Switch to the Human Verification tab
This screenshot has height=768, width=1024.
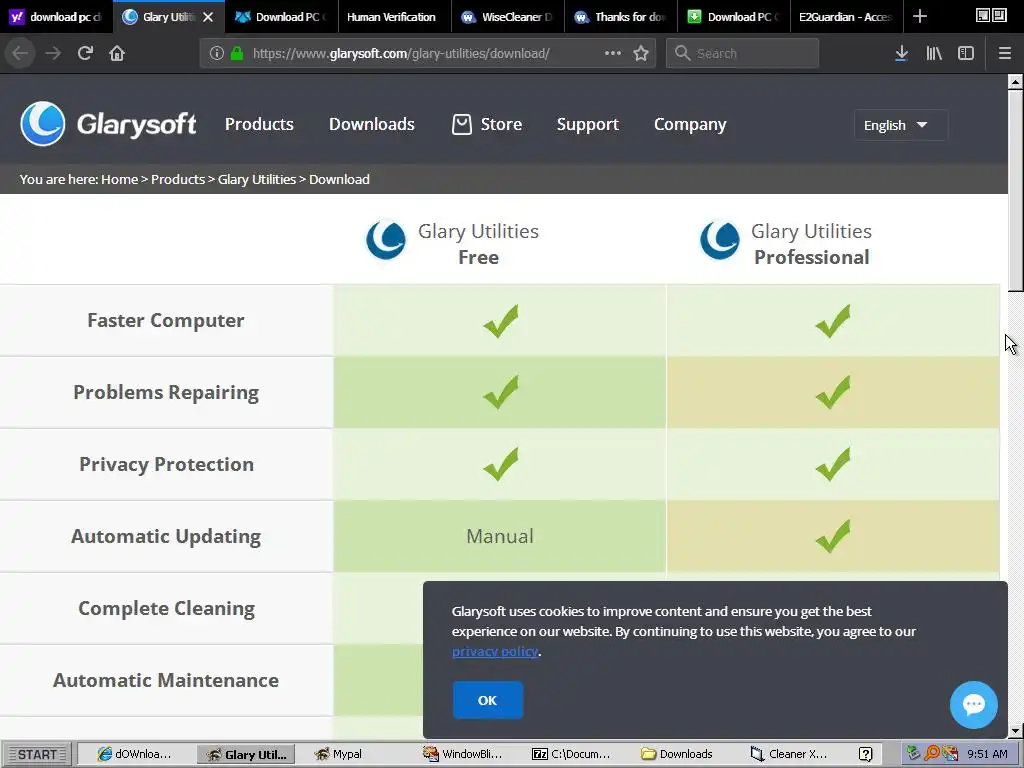[x=394, y=17]
